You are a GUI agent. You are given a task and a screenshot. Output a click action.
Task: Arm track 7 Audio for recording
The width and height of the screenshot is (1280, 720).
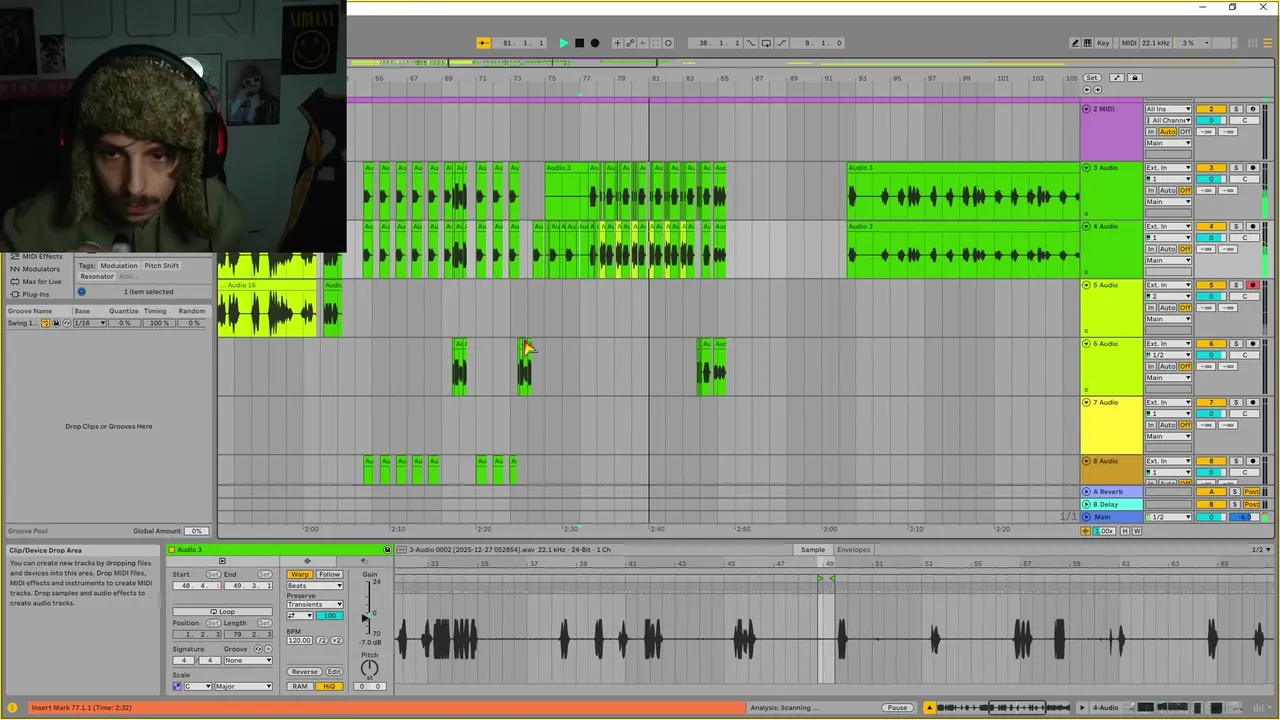1252,402
